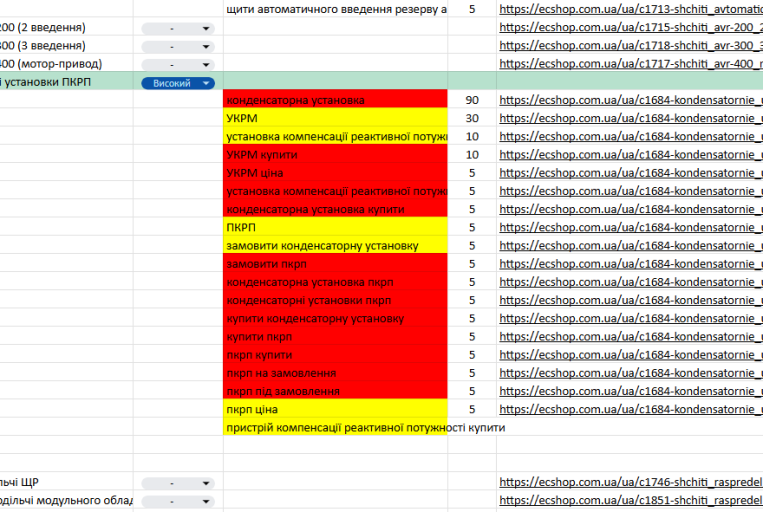Select the yellow 'установка компенсації реактивної потужності' cell
The image size is (763, 512).
point(335,136)
